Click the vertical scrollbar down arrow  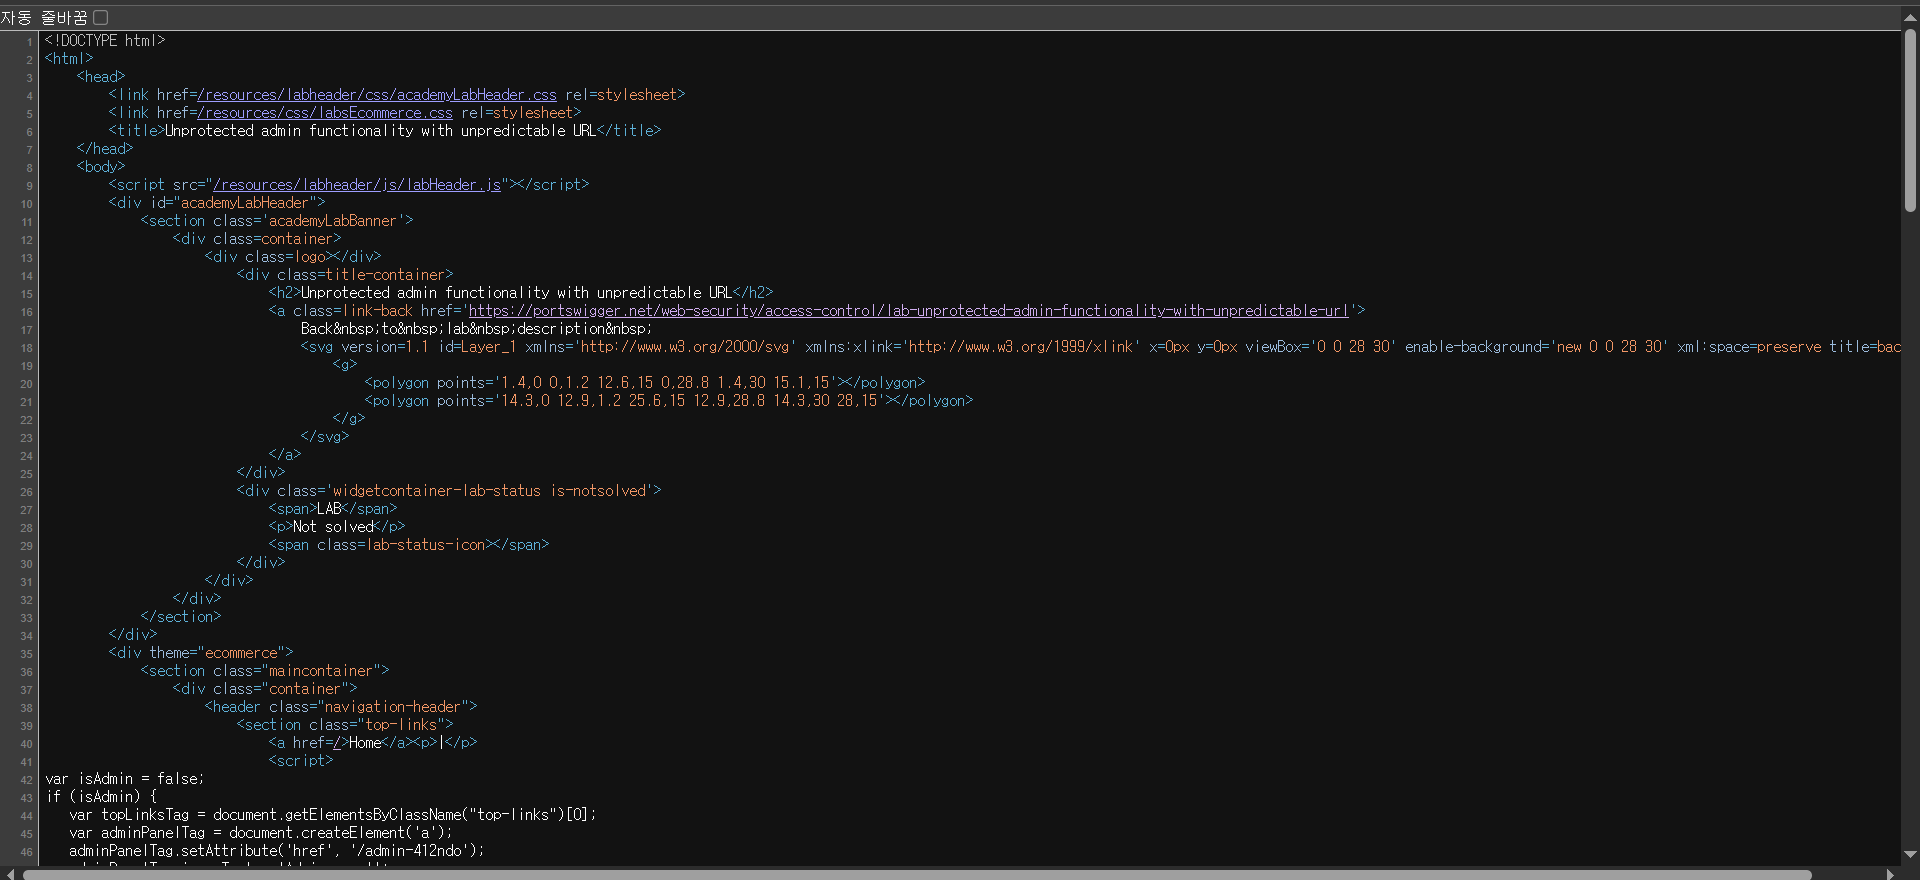point(1910,854)
